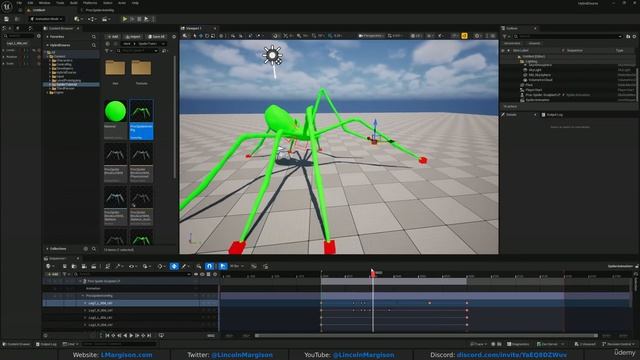The height and width of the screenshot is (360, 640).
Task: Open the Animation Mode dropdown
Action: click(46, 19)
